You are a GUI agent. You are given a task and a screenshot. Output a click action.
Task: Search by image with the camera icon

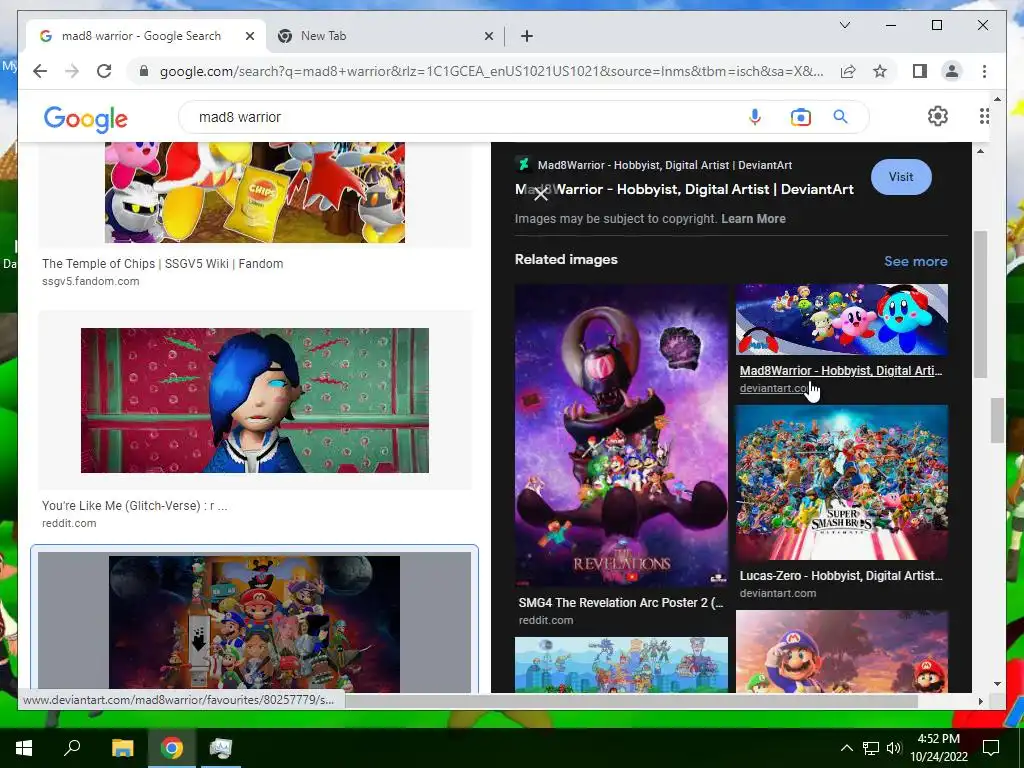pos(800,117)
